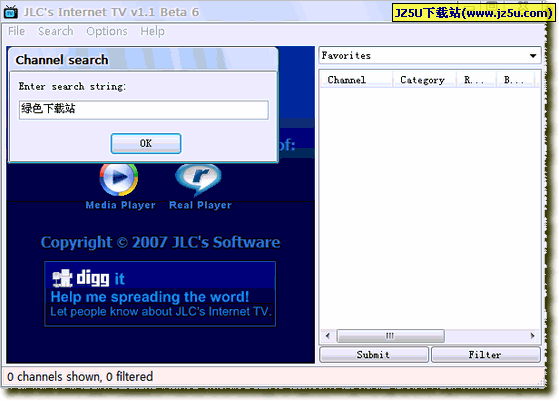
Task: Click the Media Player label
Action: pyautogui.click(x=120, y=205)
